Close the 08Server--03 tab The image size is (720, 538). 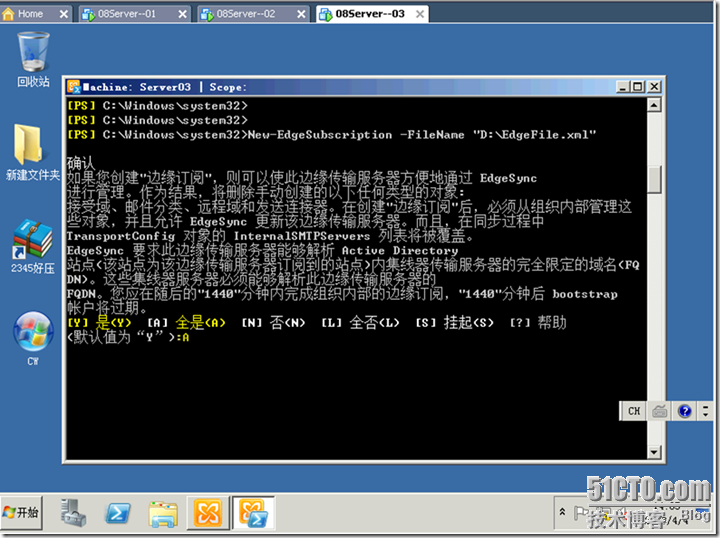[x=420, y=14]
